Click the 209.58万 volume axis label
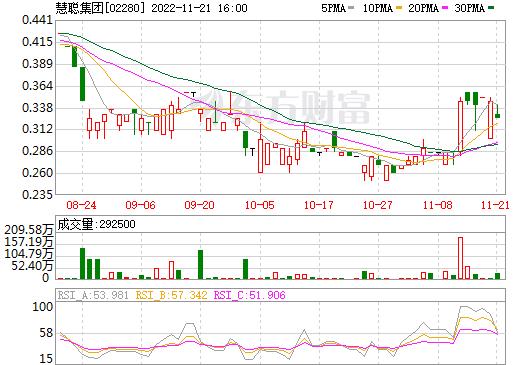Image resolution: width=520 pixels, height=365 pixels. [29, 230]
